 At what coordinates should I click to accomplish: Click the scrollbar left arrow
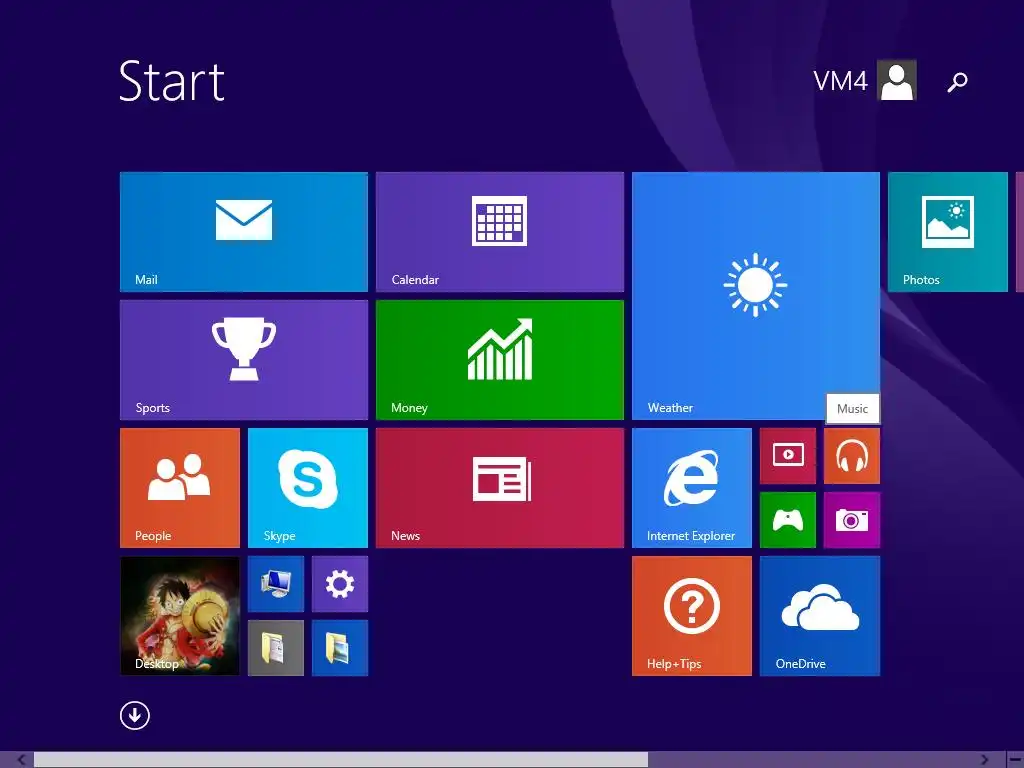(x=21, y=760)
